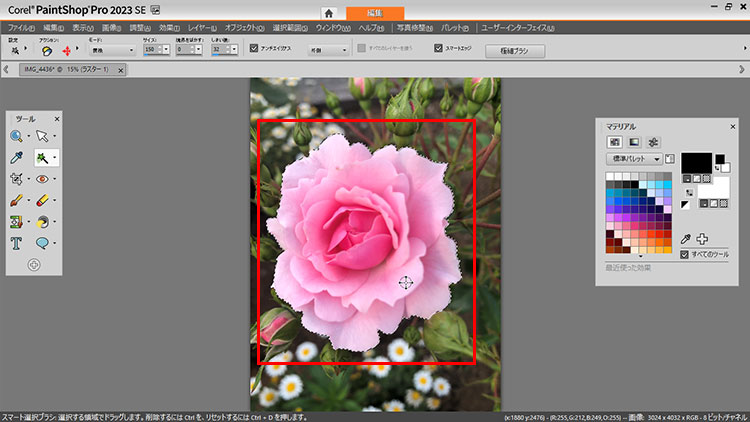The height and width of the screenshot is (422, 750).
Task: Select the Eraser tool
Action: [43, 200]
